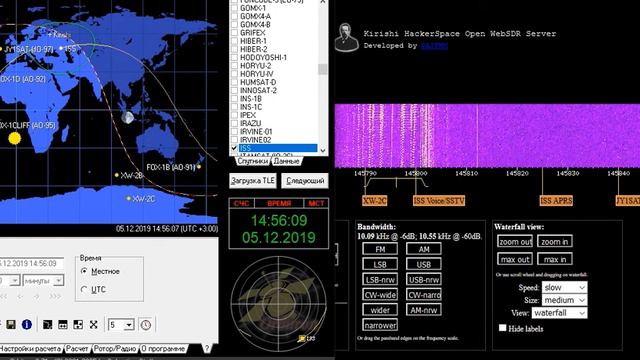640x360 pixels.
Task: Click the clock real-time icon
Action: click(146, 325)
